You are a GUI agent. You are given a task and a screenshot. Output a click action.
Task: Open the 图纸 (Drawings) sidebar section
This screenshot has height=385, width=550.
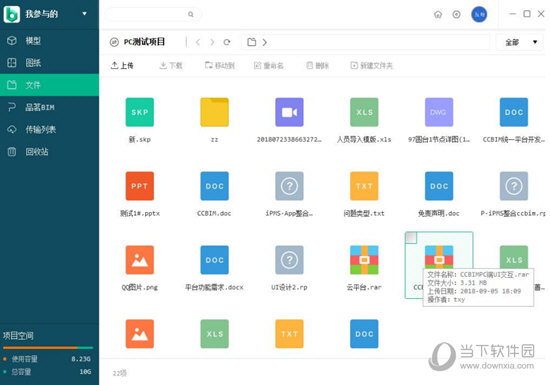[x=49, y=63]
